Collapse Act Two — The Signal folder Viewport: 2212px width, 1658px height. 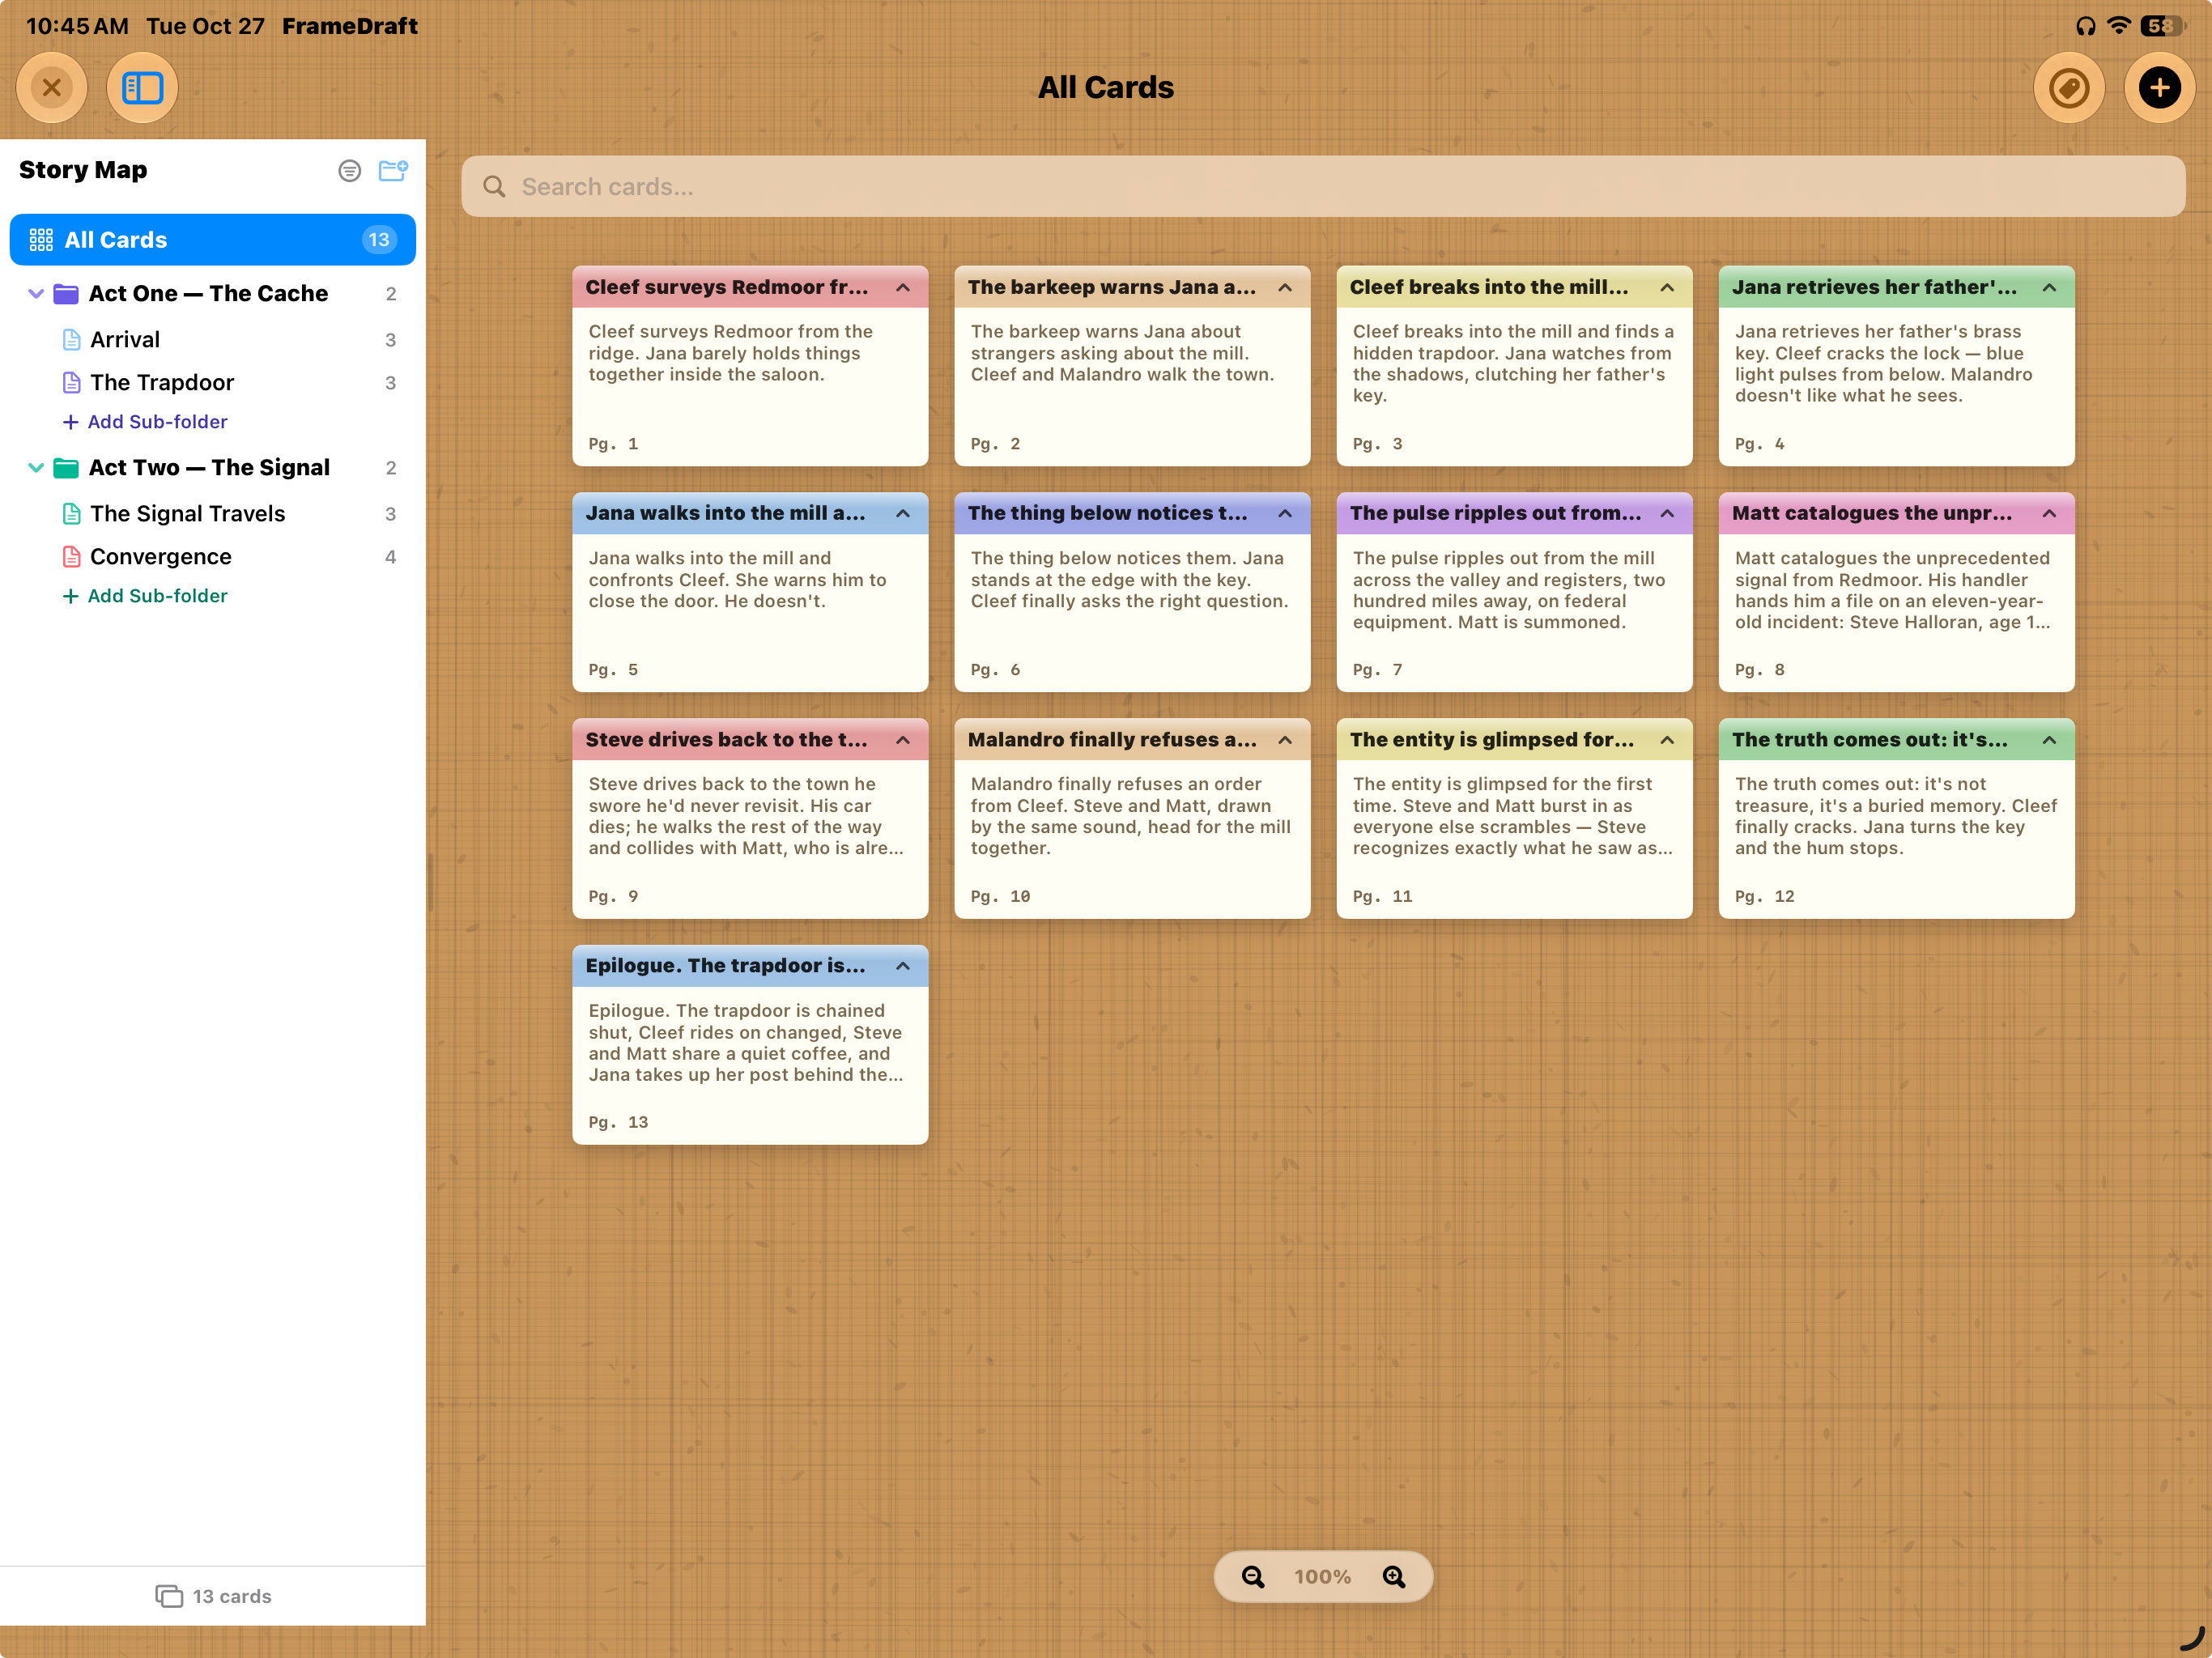(36, 468)
